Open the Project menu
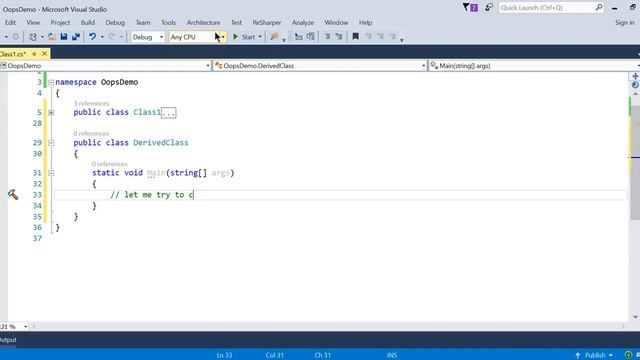Image resolution: width=640 pixels, height=360 pixels. coord(60,23)
